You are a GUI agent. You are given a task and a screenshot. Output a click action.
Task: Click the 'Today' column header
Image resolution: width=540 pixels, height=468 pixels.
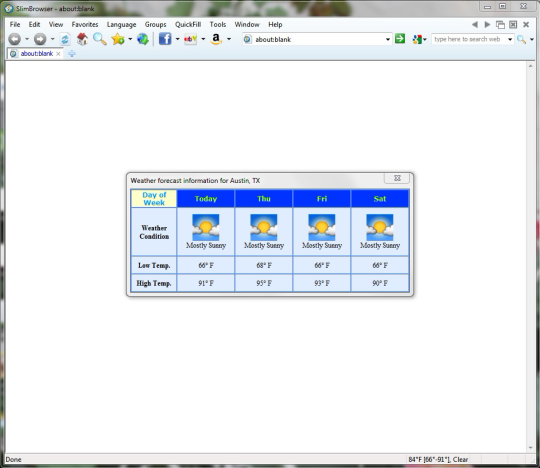click(x=206, y=199)
